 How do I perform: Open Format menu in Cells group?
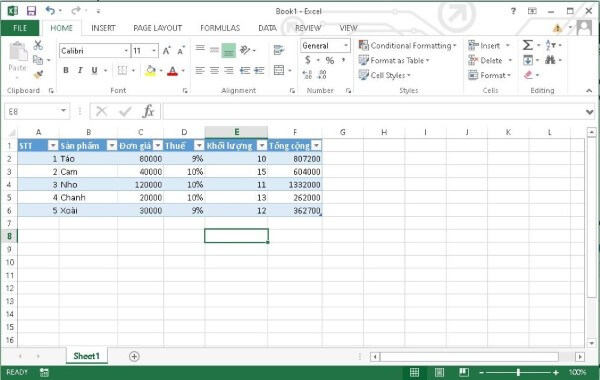(x=489, y=75)
